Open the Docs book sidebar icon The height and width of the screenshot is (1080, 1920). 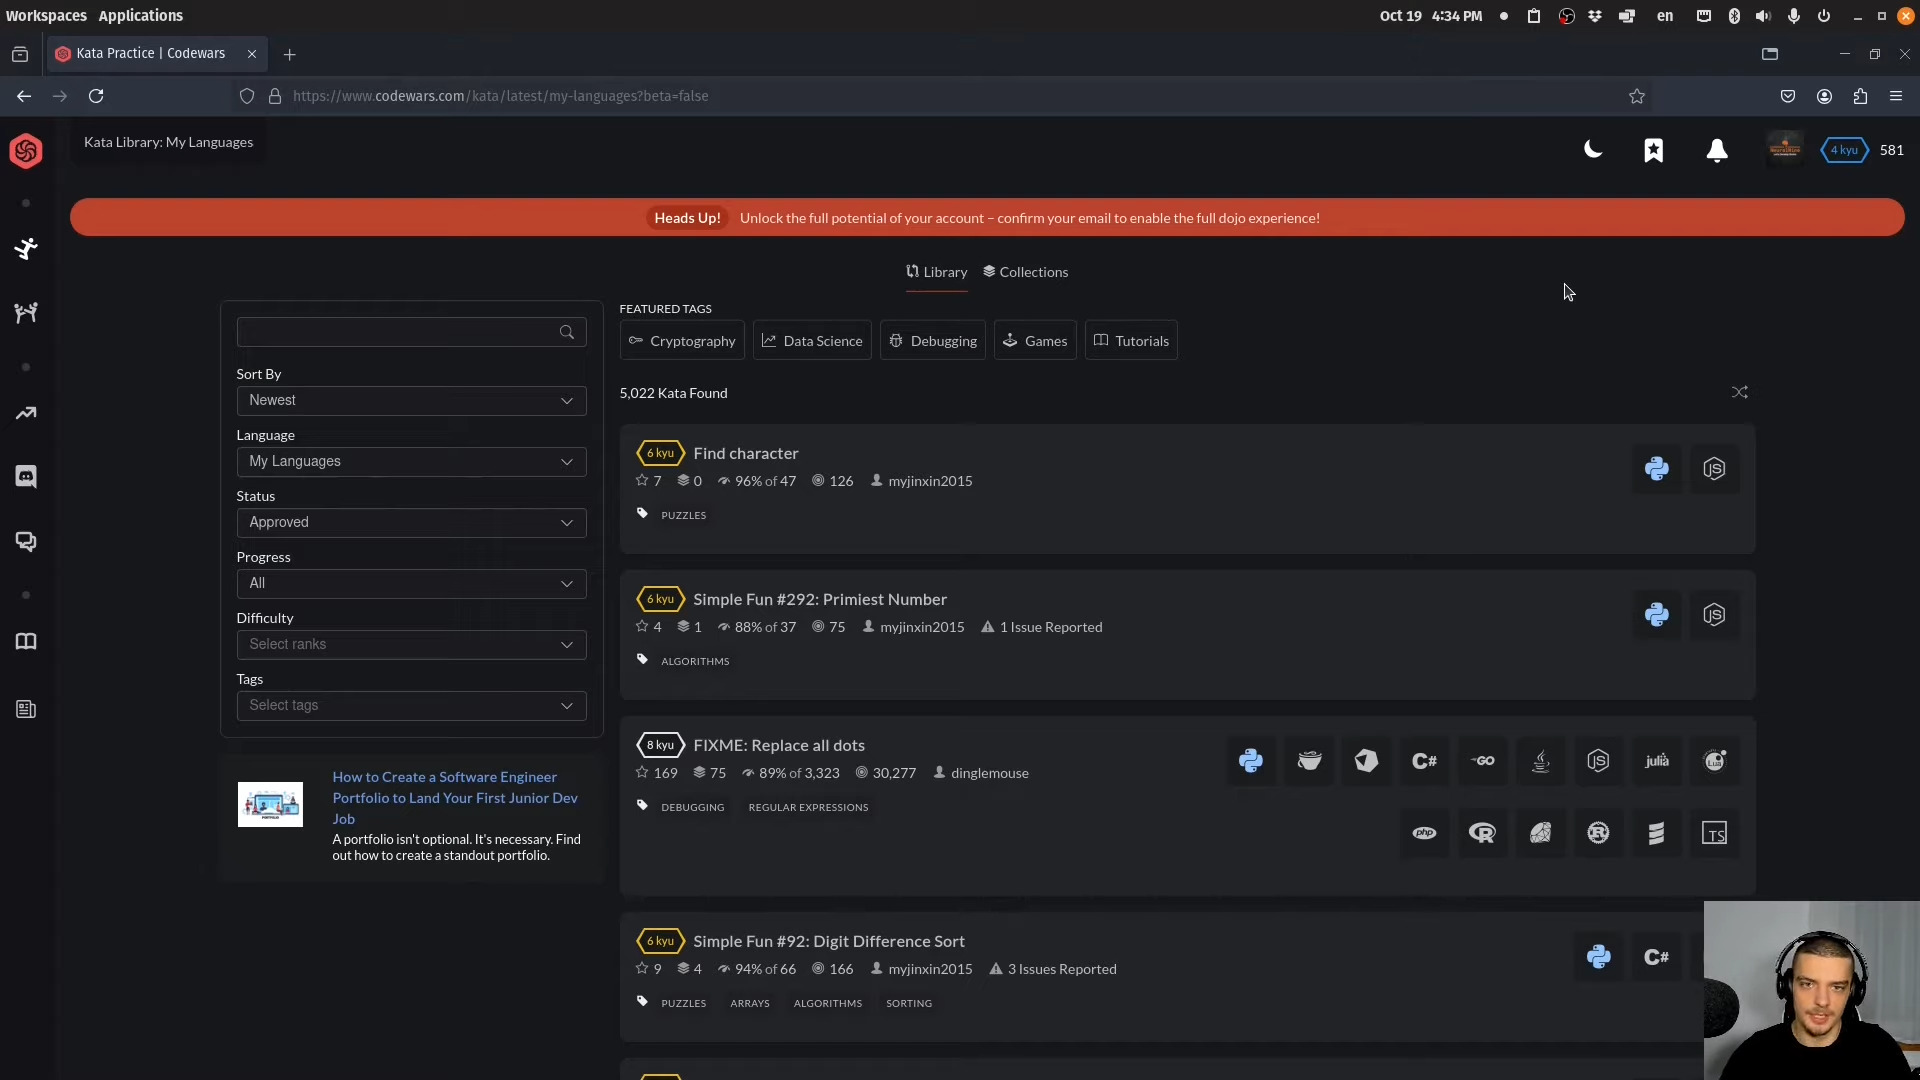[x=26, y=642]
